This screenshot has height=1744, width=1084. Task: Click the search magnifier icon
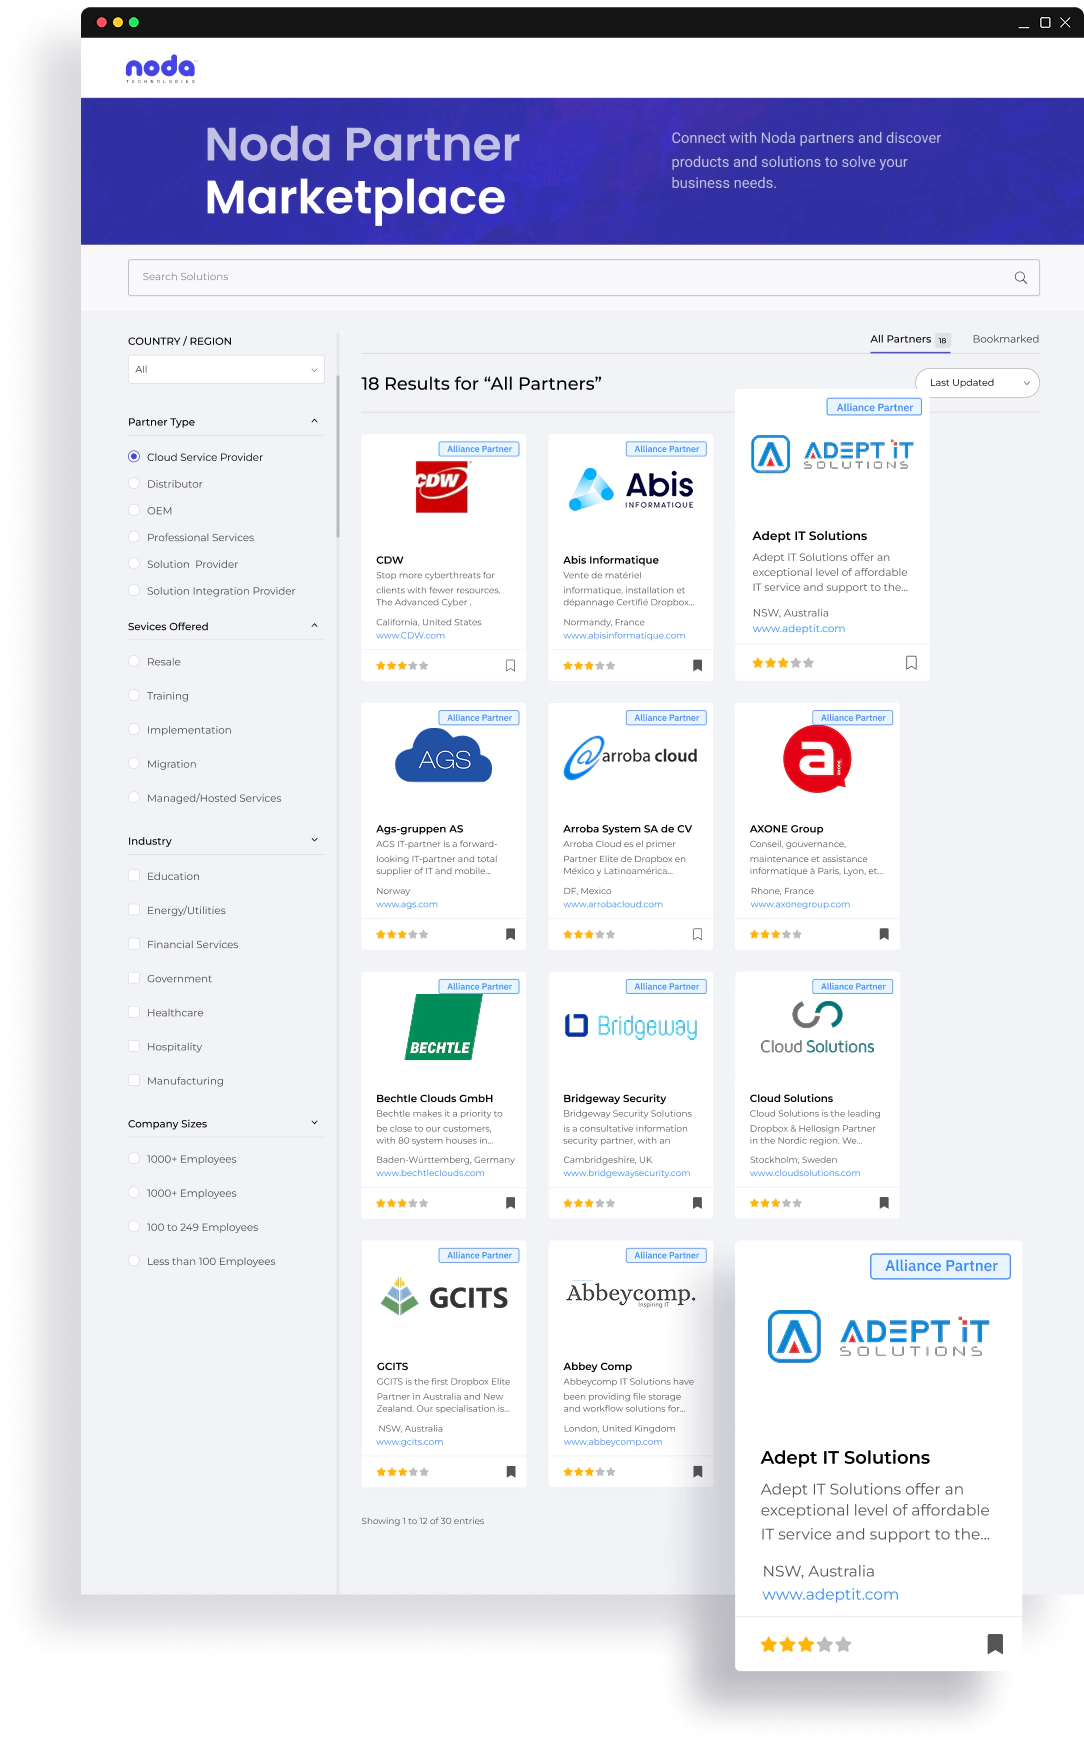point(1021,278)
